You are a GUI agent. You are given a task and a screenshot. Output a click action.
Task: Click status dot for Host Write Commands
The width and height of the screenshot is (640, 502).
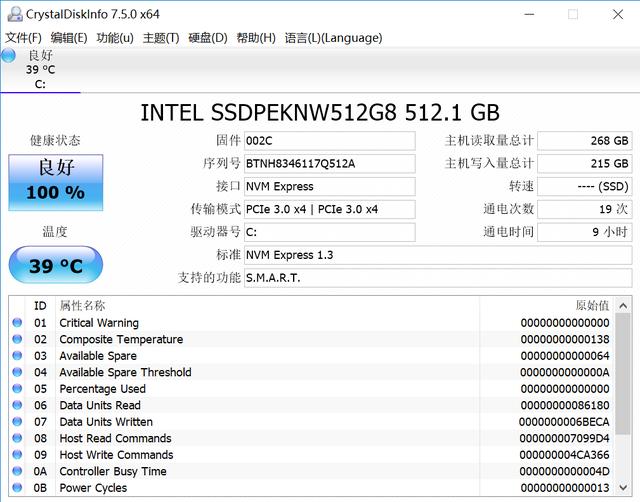click(17, 454)
